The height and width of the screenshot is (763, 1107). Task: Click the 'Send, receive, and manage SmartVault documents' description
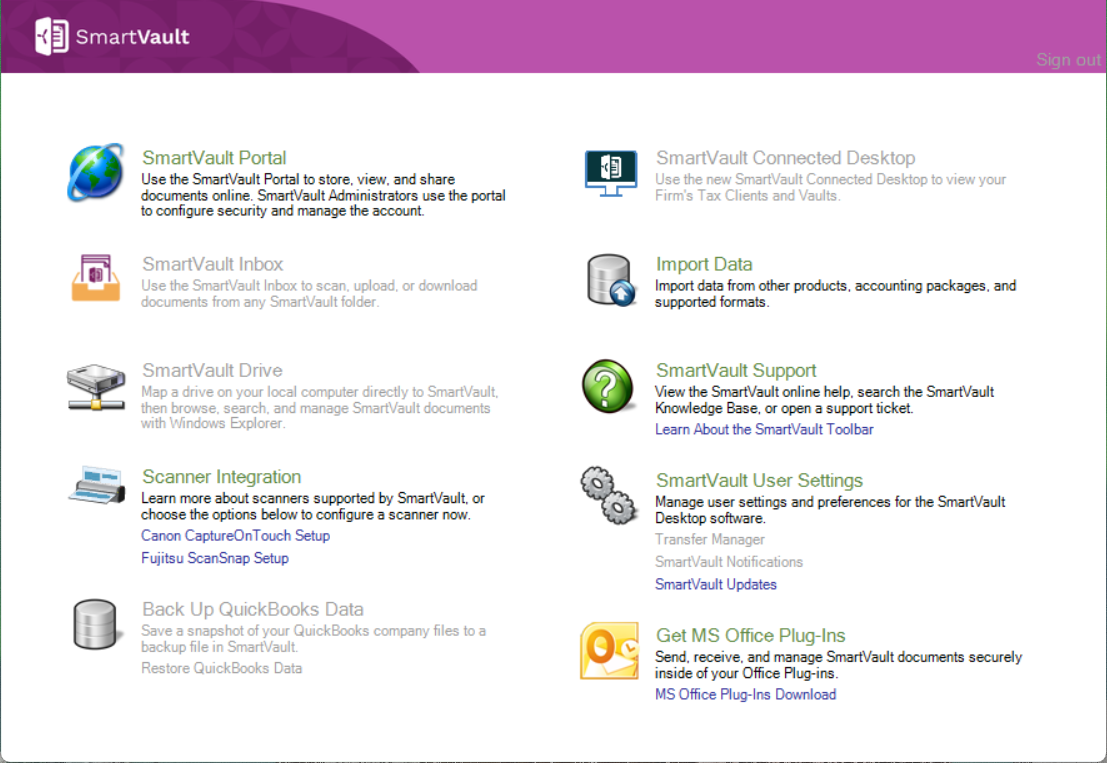pyautogui.click(x=838, y=665)
